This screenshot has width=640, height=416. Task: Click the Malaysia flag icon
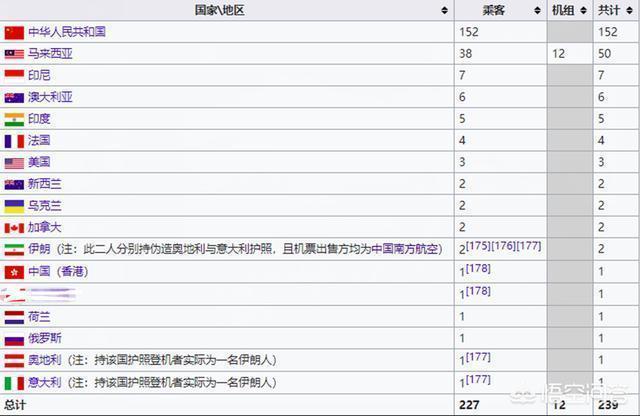pyautogui.click(x=14, y=54)
